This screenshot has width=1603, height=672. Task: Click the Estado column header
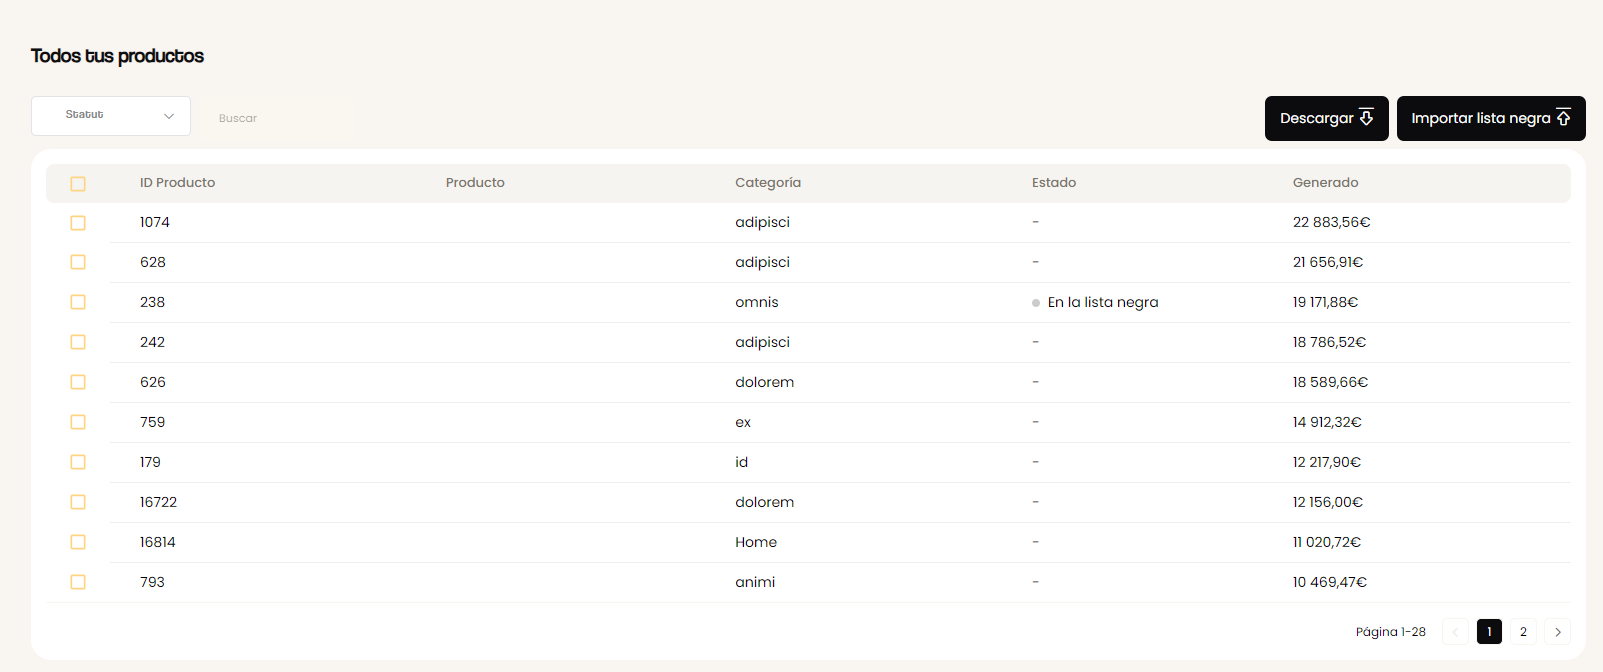[1054, 183]
